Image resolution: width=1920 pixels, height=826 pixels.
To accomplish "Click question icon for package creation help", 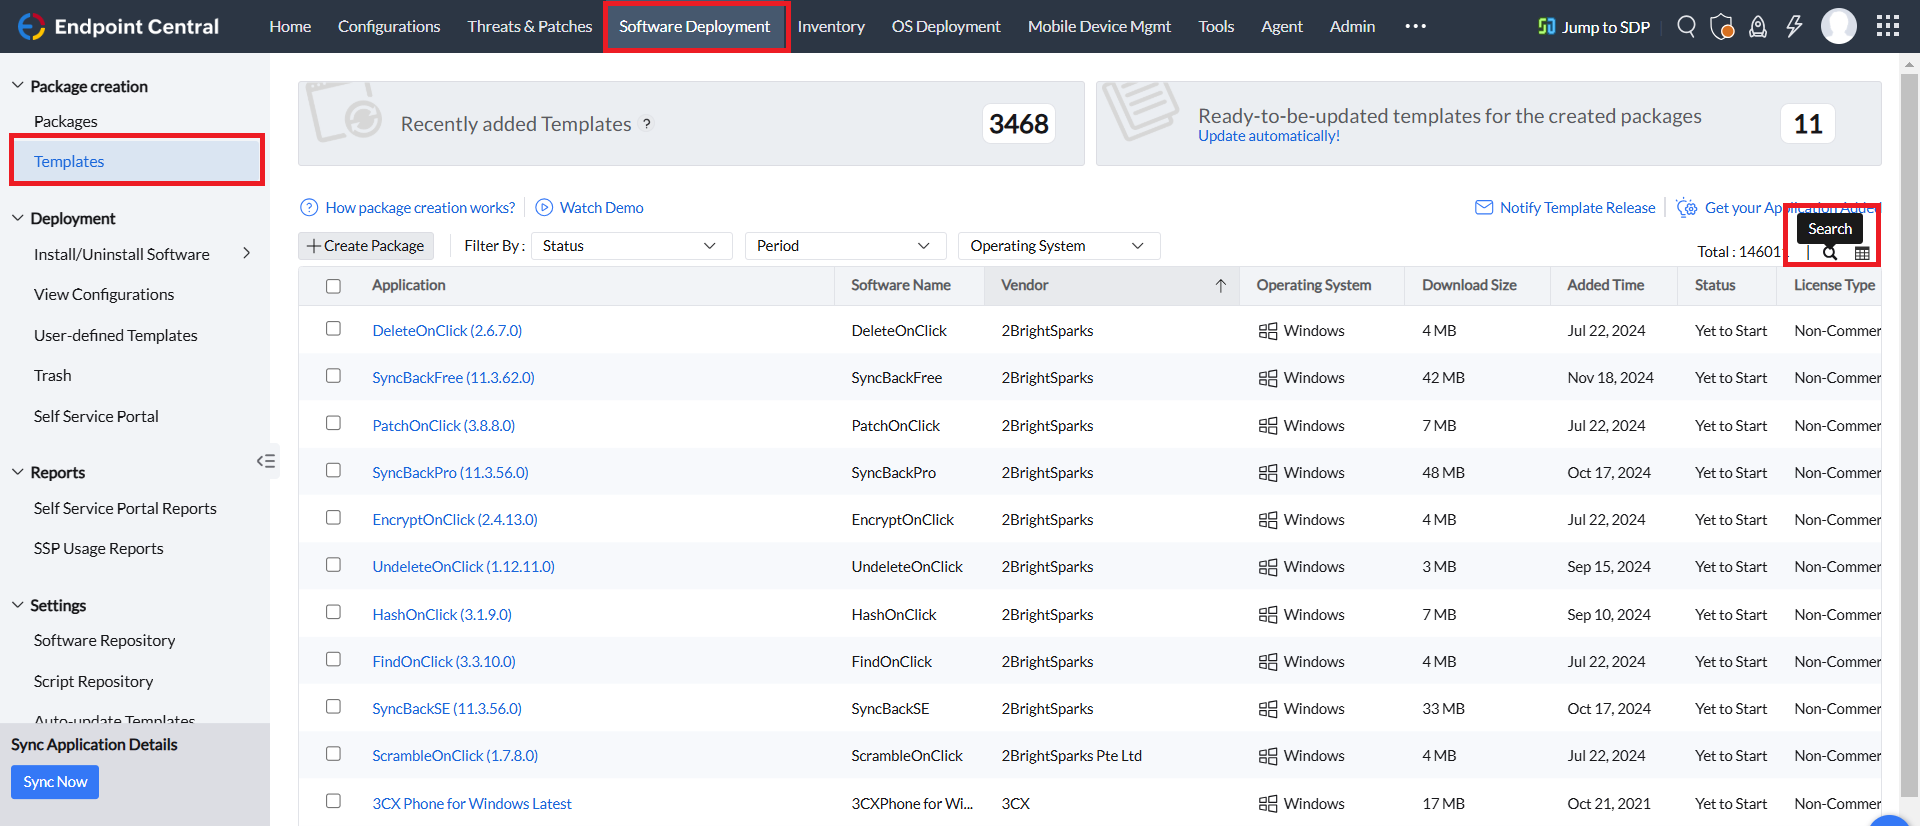I will point(309,208).
